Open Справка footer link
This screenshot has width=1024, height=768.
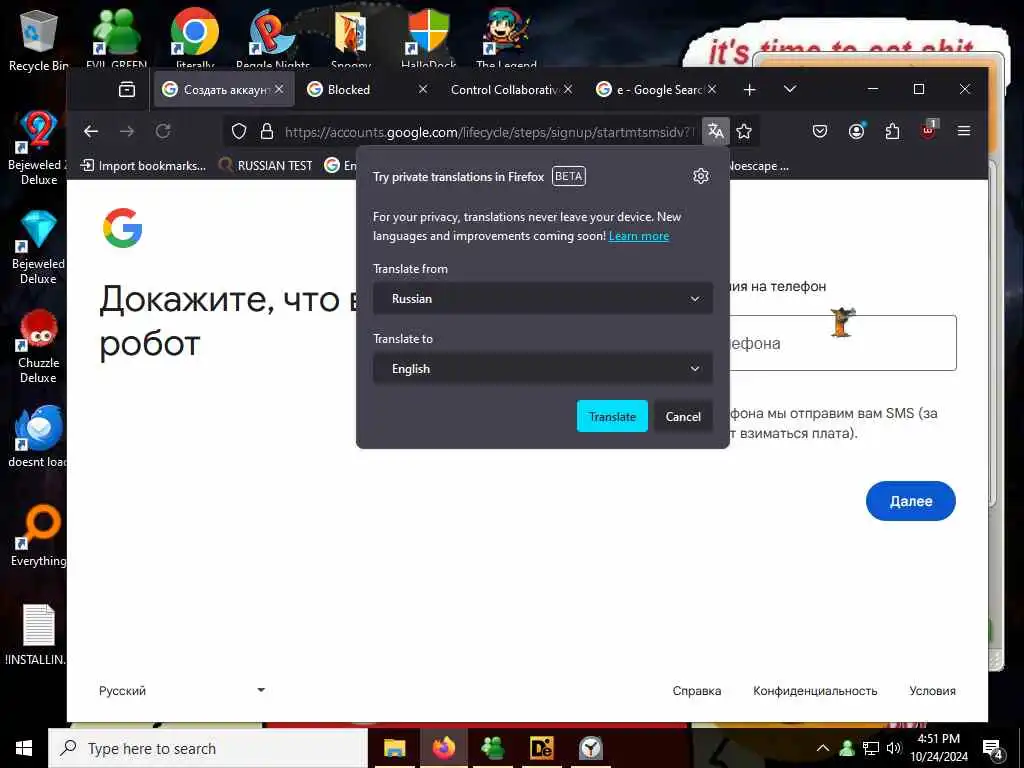(x=697, y=691)
